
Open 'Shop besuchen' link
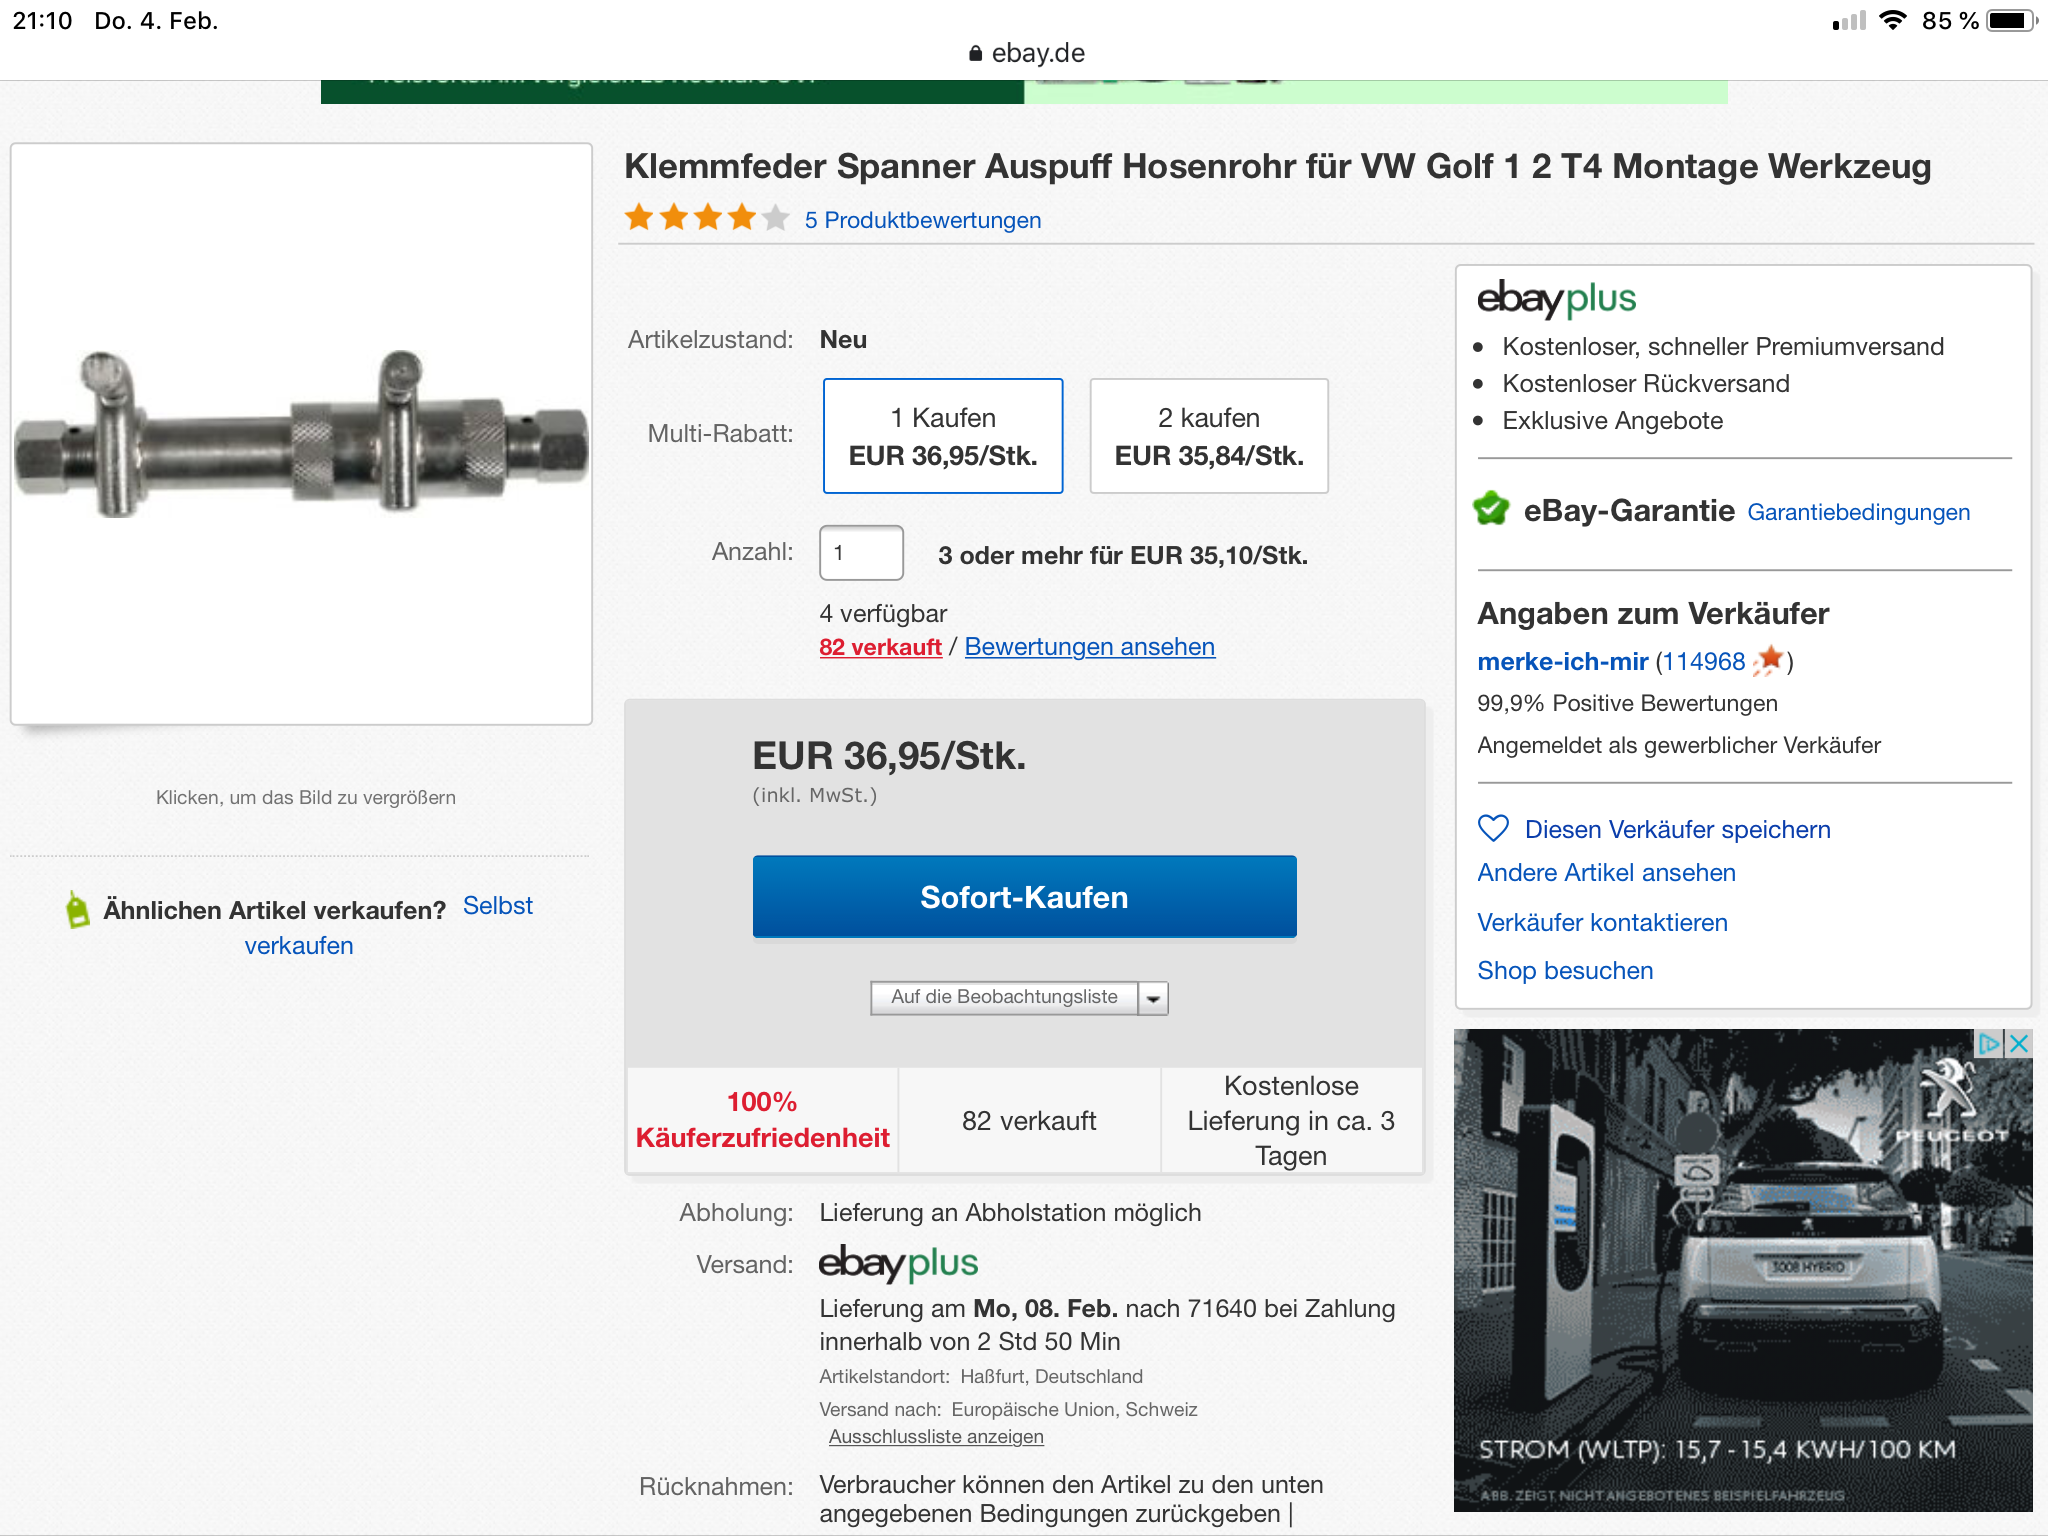1564,970
